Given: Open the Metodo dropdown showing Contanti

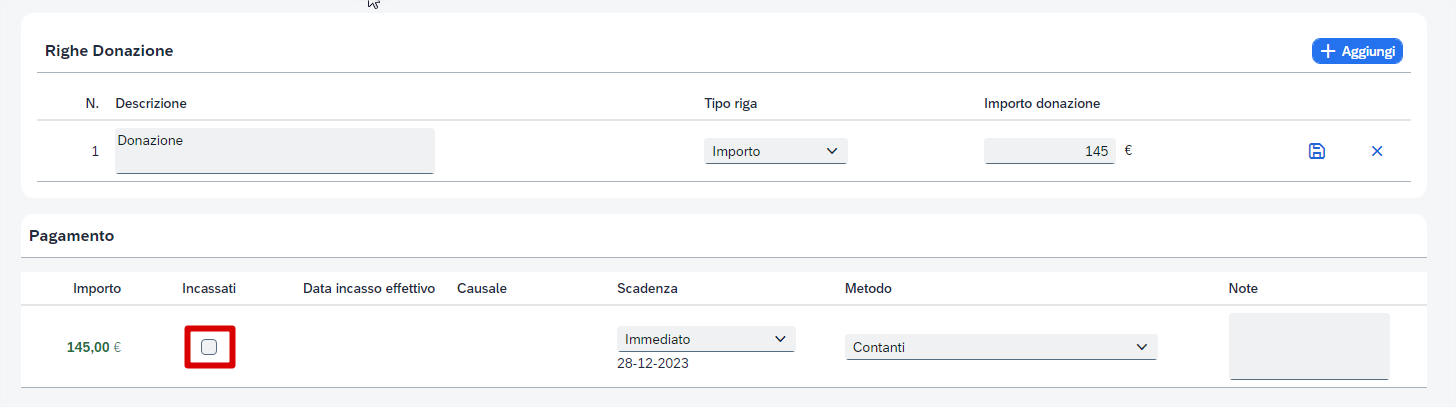Looking at the screenshot, I should point(1000,347).
